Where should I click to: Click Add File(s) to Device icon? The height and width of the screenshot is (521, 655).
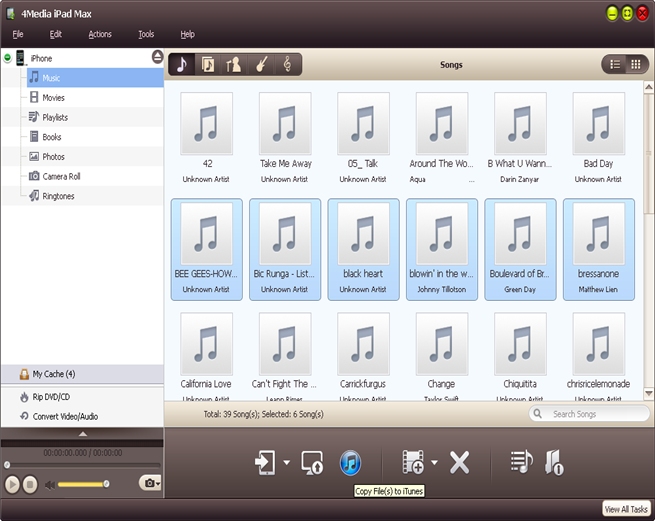tap(413, 462)
